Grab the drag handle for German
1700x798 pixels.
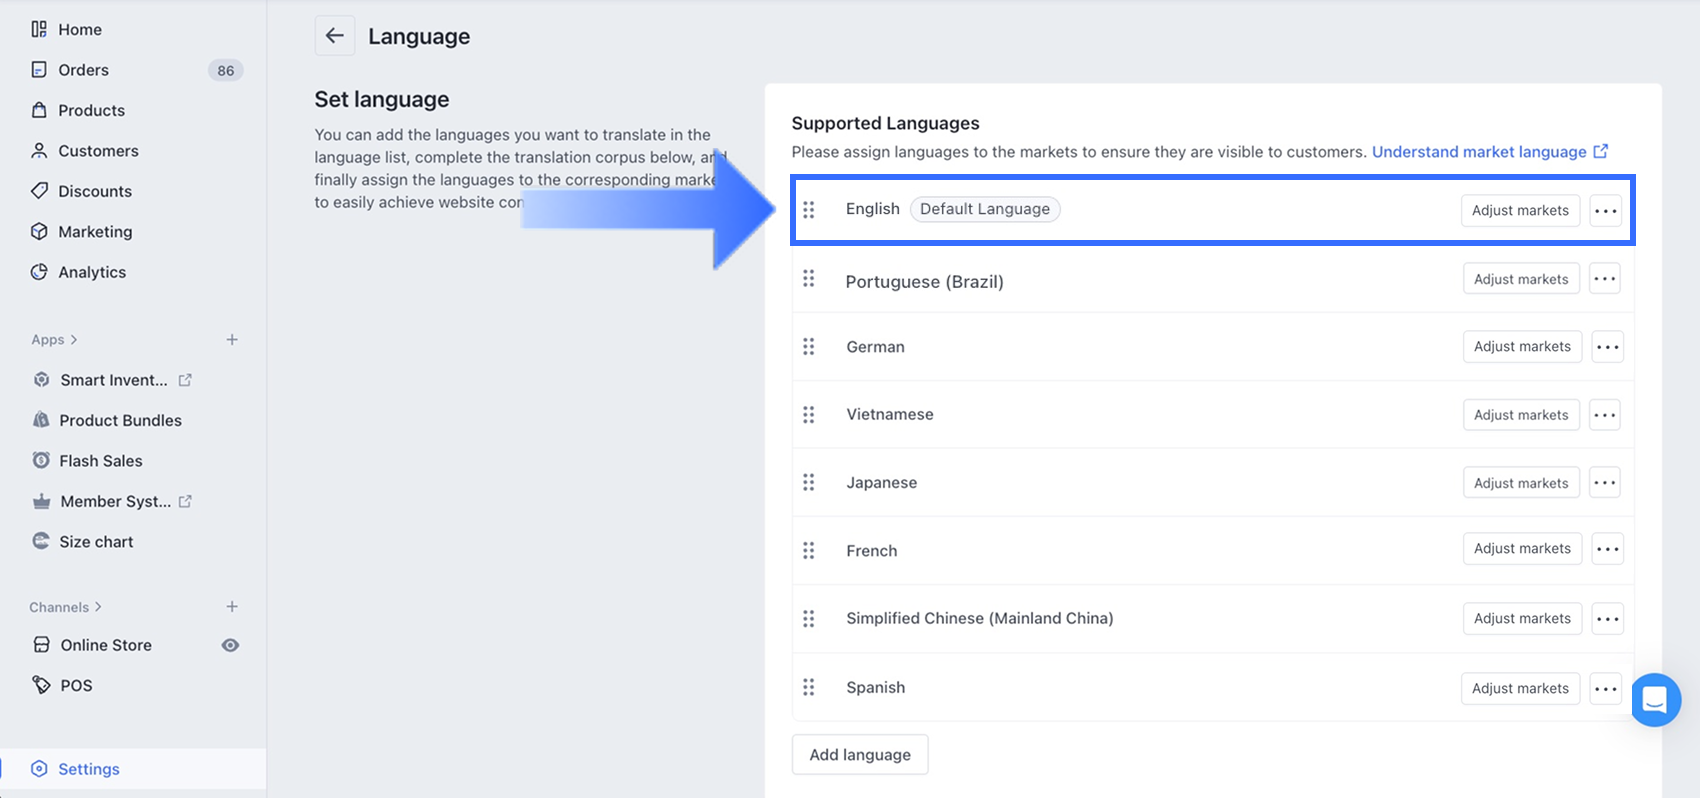coord(808,347)
